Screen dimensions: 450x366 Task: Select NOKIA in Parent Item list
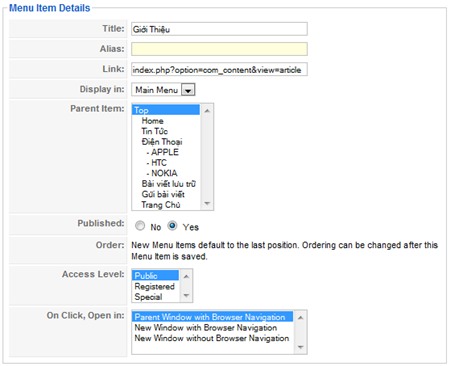point(166,173)
